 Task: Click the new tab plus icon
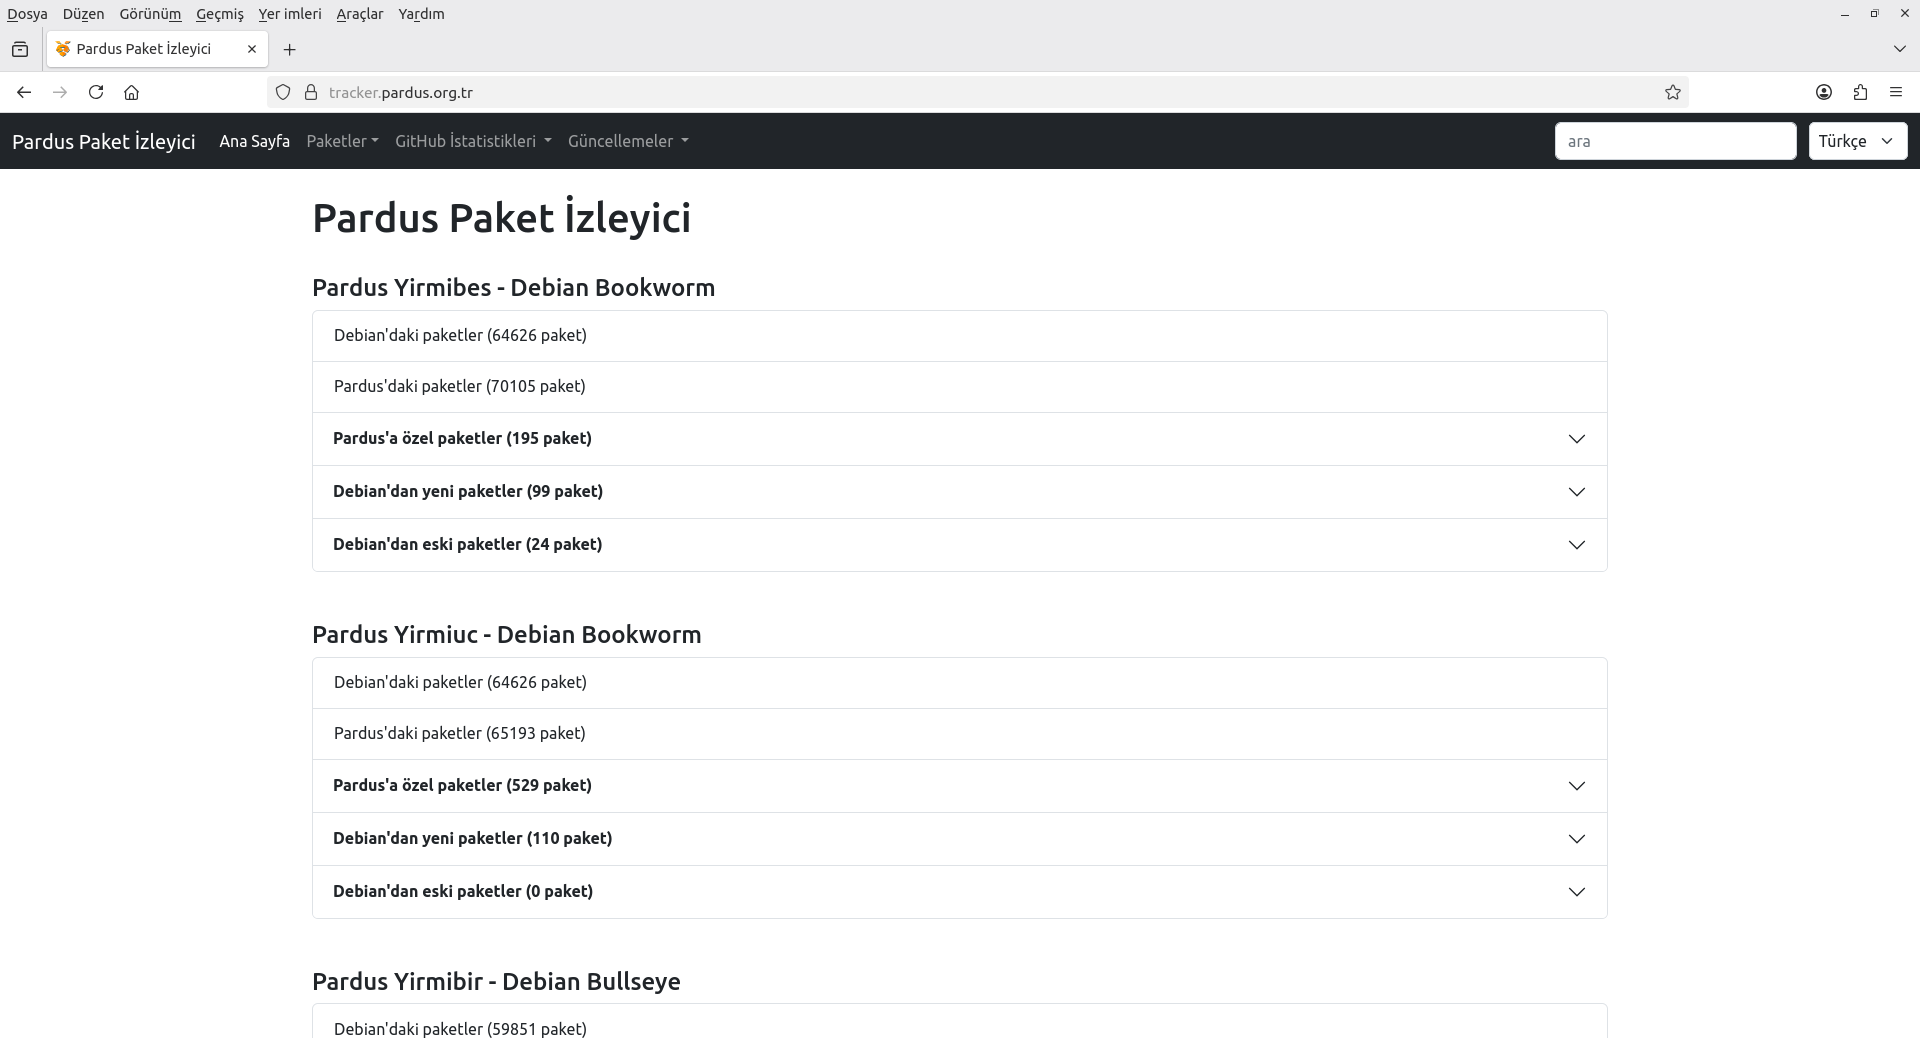point(289,49)
